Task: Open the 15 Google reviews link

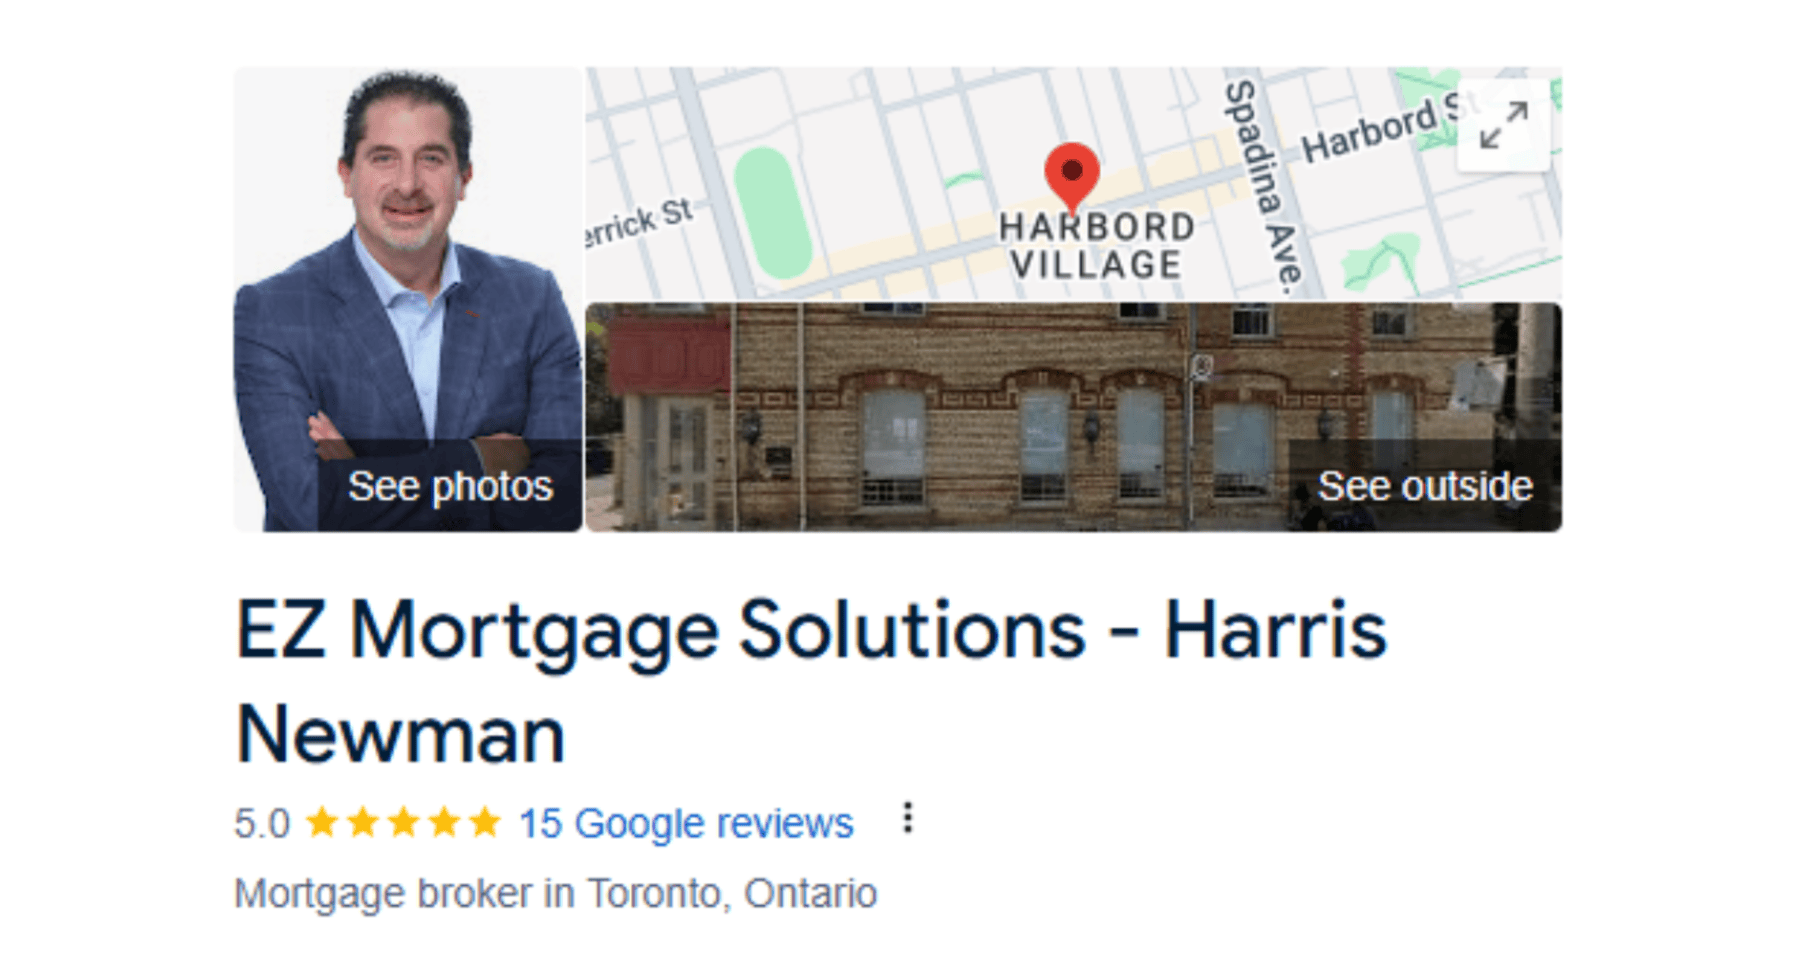Action: tap(686, 823)
